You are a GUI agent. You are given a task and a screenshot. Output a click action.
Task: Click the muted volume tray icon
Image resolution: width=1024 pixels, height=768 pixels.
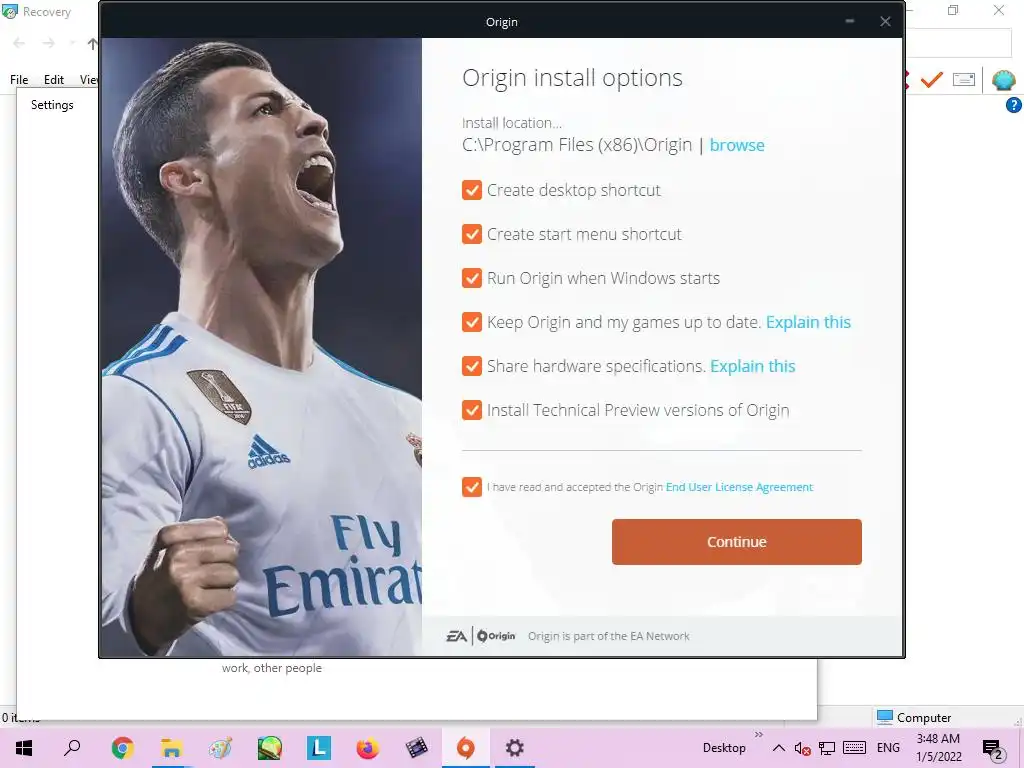point(802,748)
